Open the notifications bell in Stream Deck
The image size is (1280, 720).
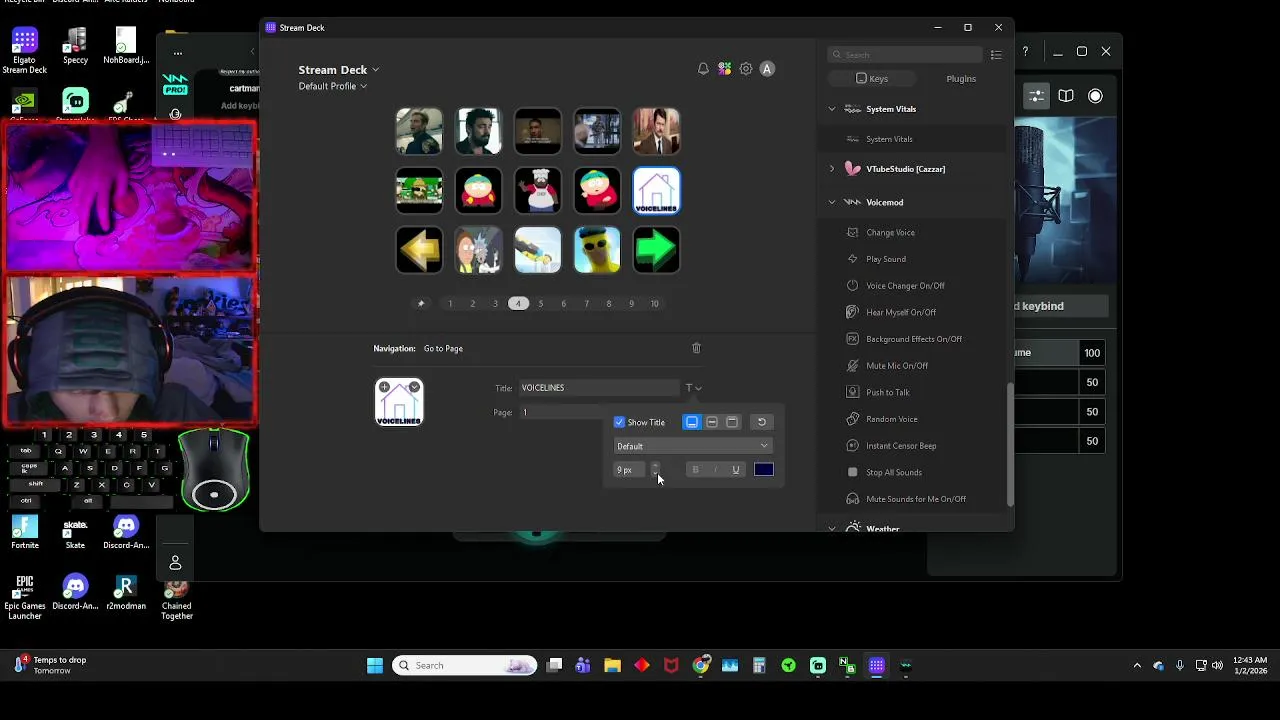703,69
